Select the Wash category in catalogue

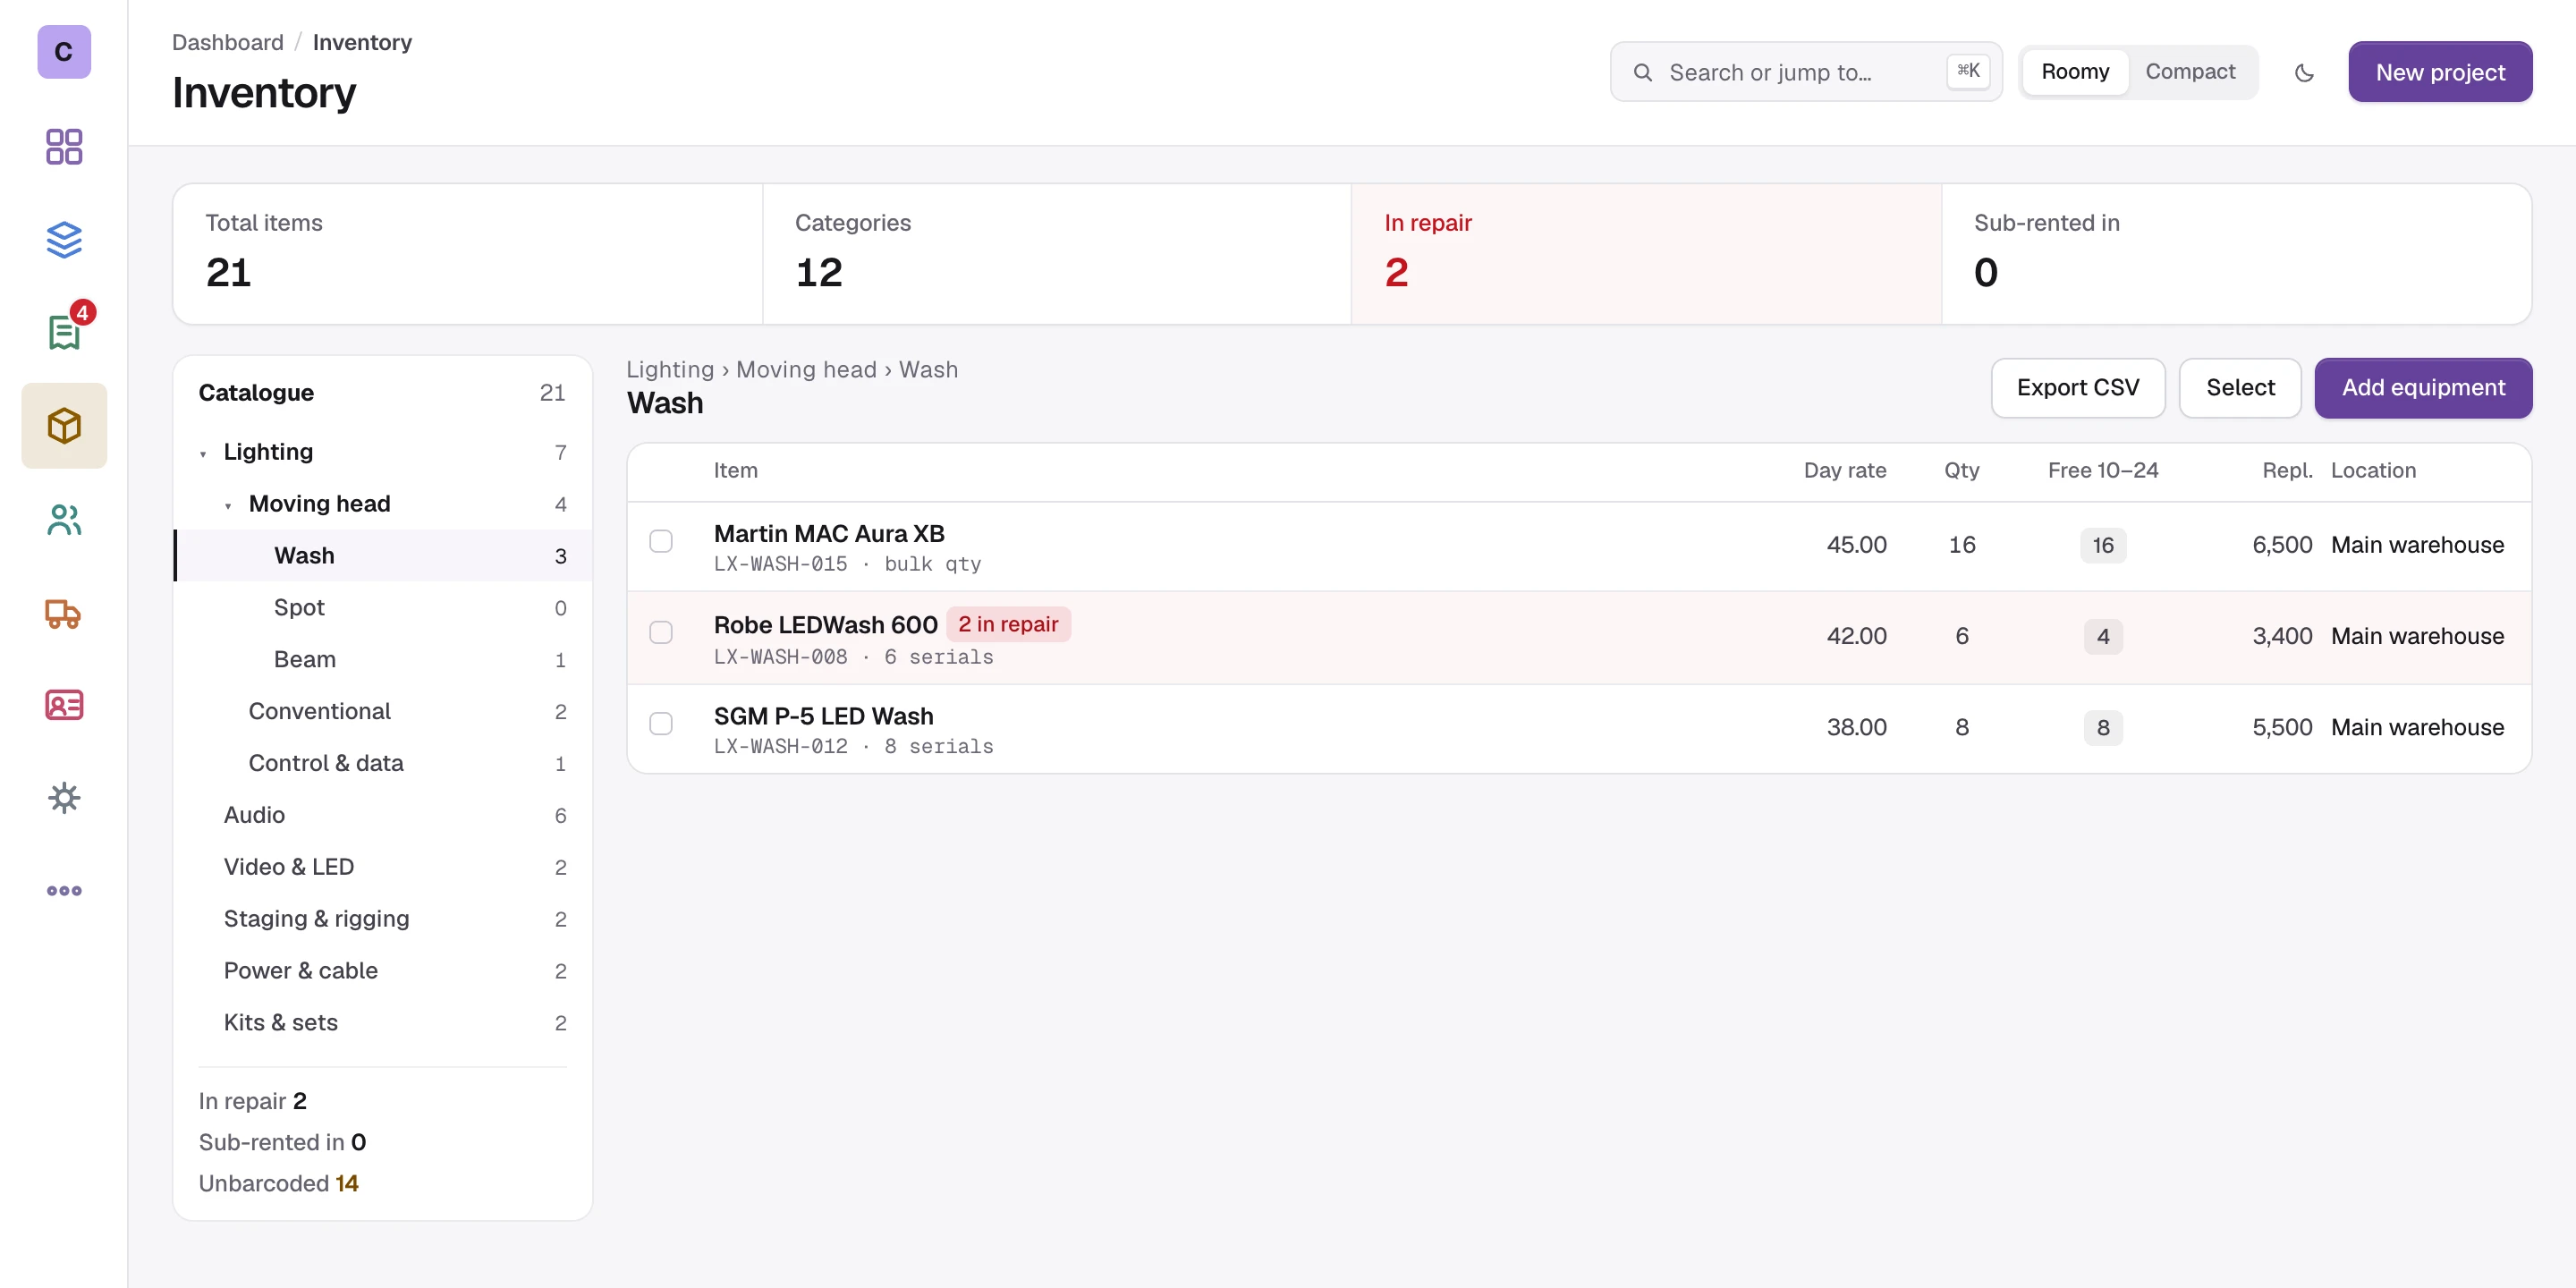[x=383, y=556]
